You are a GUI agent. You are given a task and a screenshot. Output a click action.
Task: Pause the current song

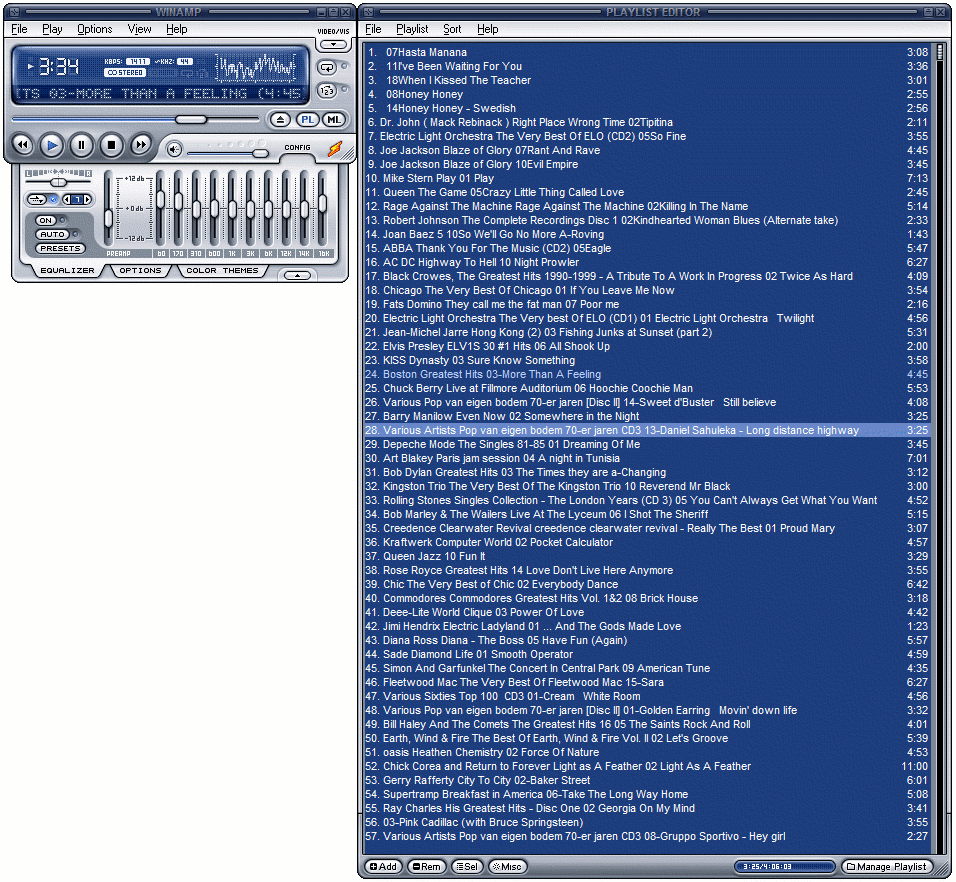coord(81,145)
